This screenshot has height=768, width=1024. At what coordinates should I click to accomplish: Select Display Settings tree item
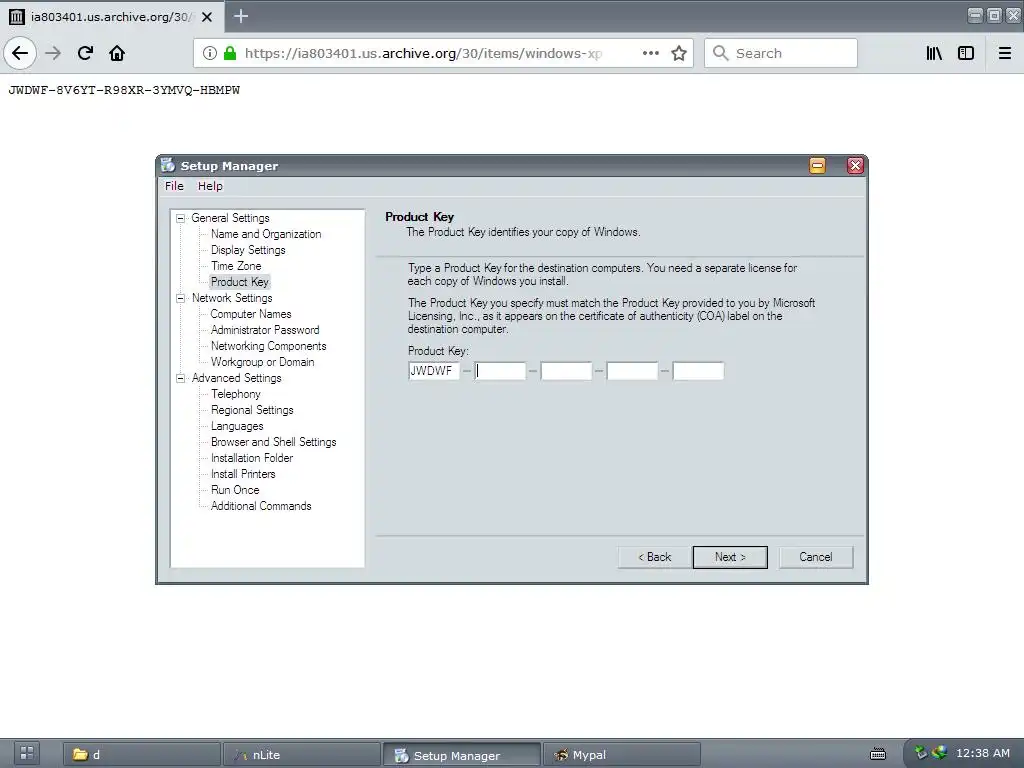point(248,250)
